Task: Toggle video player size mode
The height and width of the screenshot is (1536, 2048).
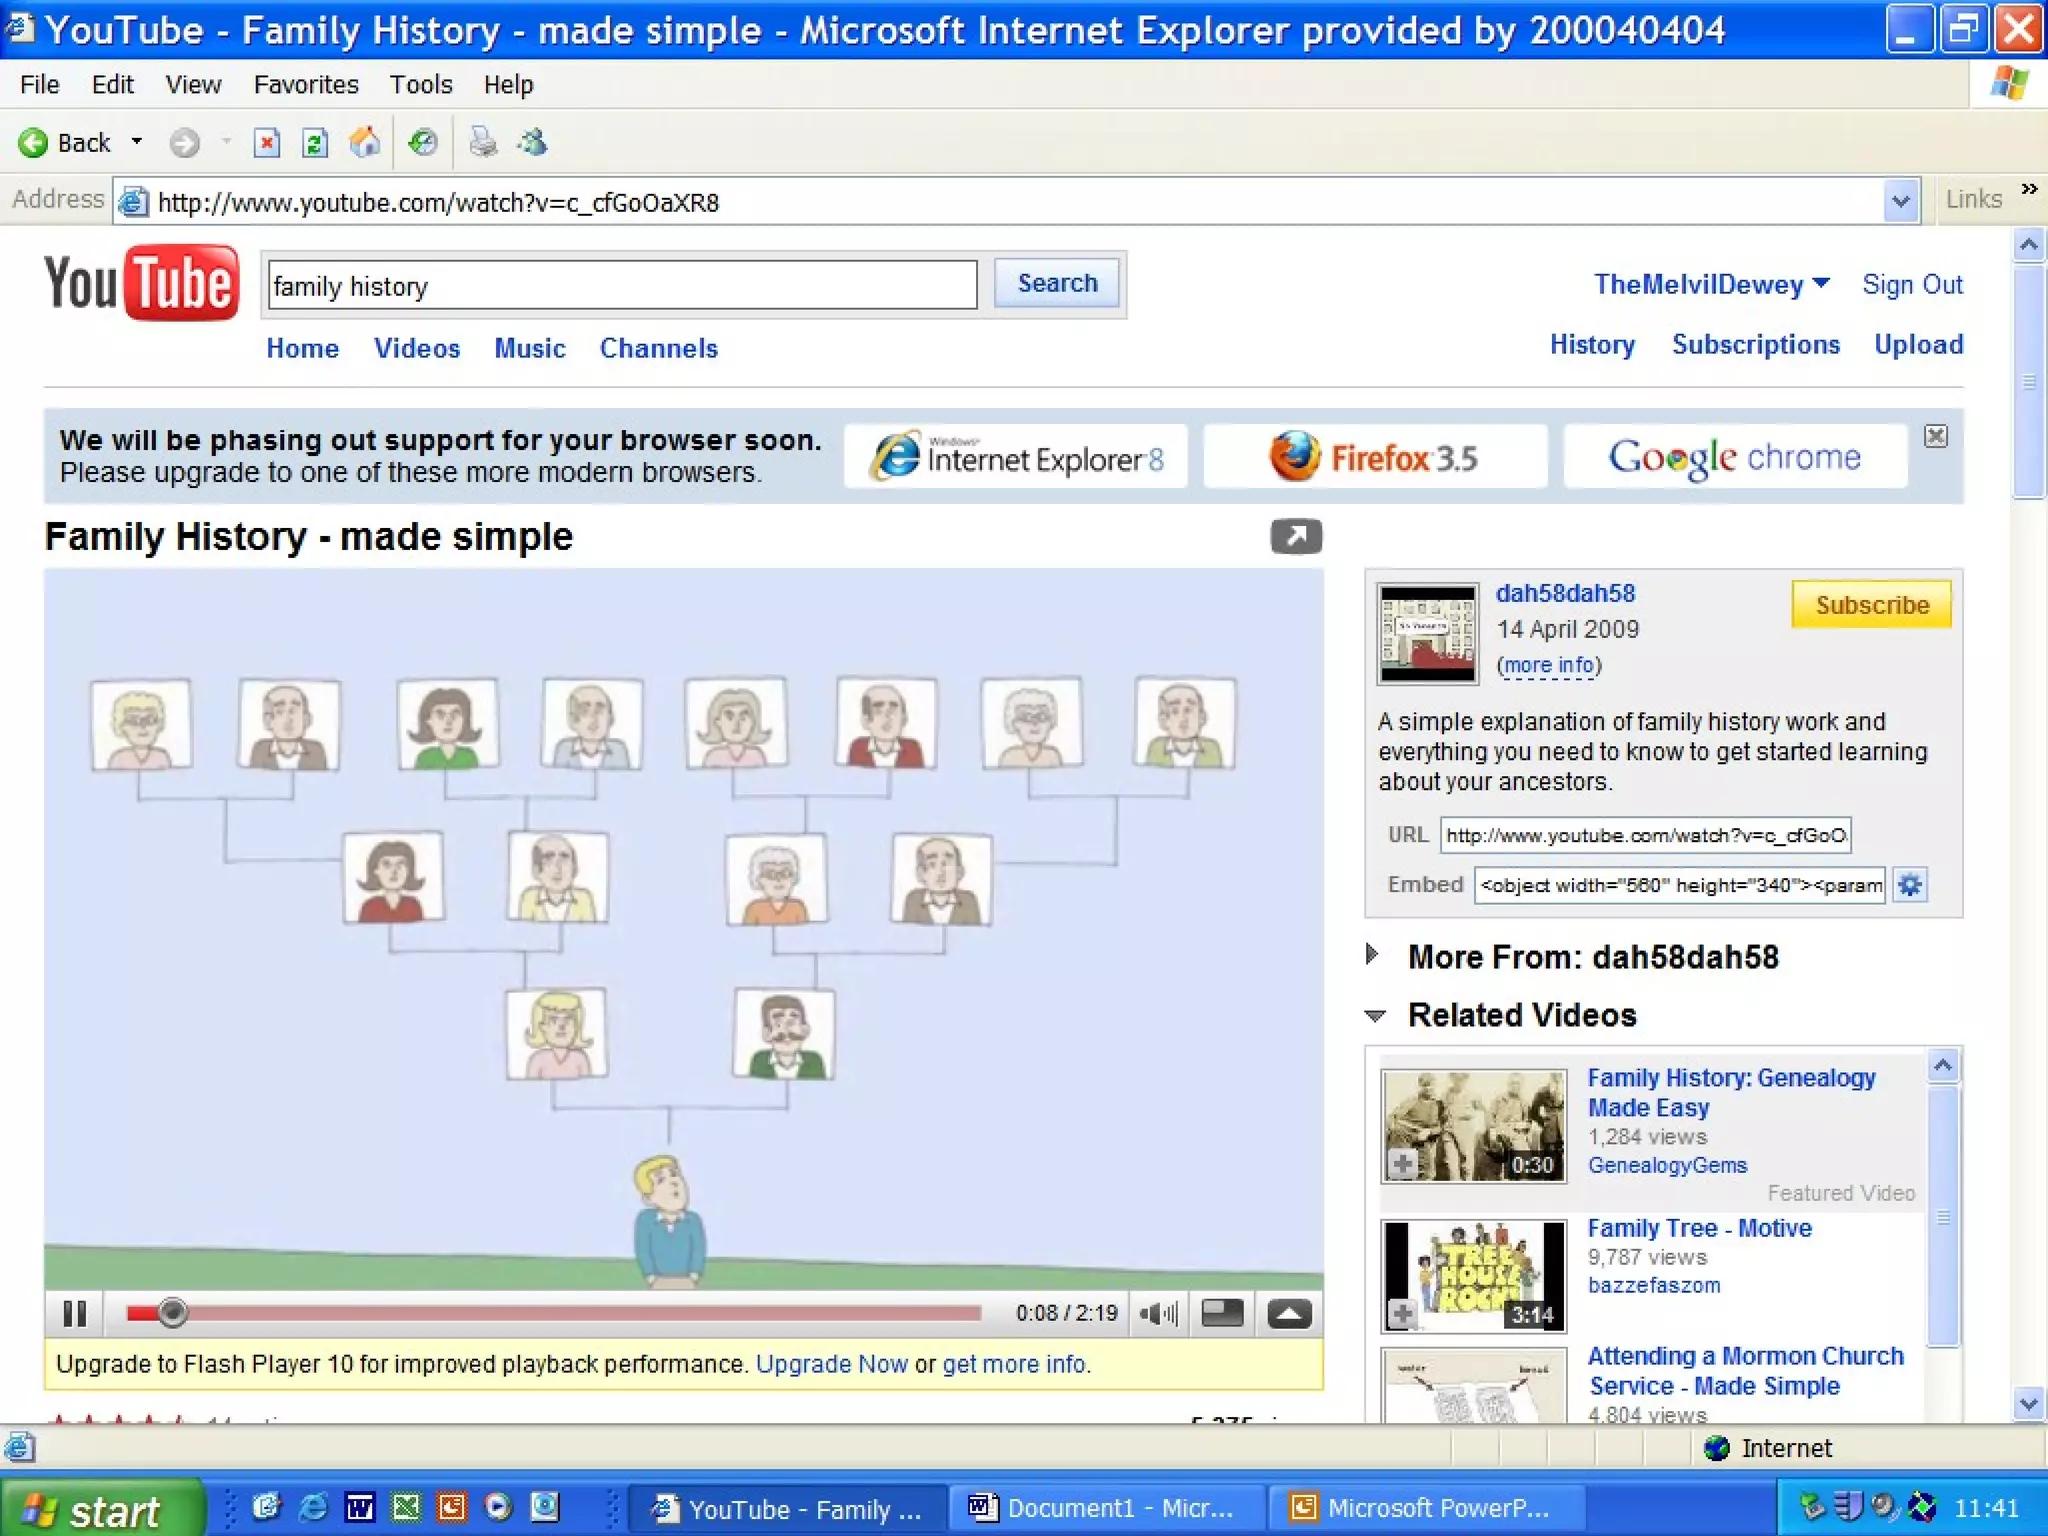Action: (1222, 1313)
